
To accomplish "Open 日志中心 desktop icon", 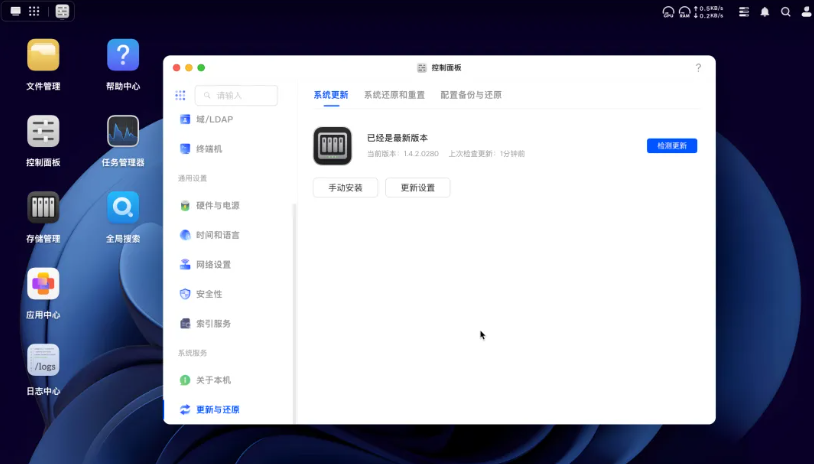I will click(43, 360).
